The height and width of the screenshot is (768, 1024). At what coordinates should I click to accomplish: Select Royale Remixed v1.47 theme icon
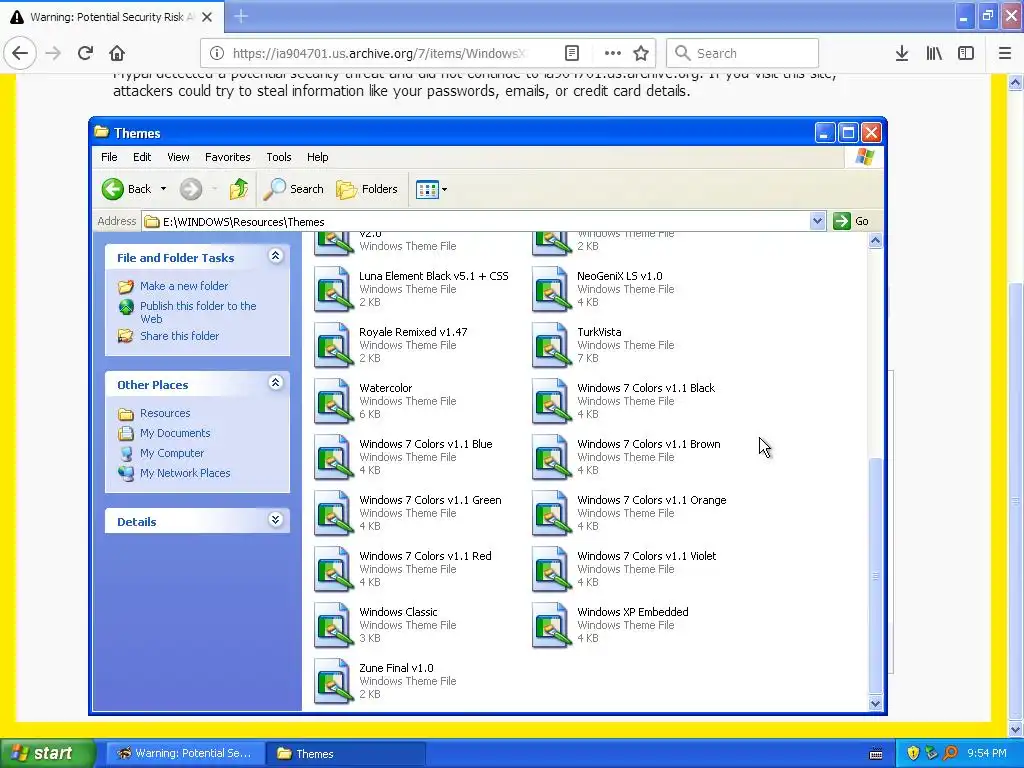(x=334, y=345)
